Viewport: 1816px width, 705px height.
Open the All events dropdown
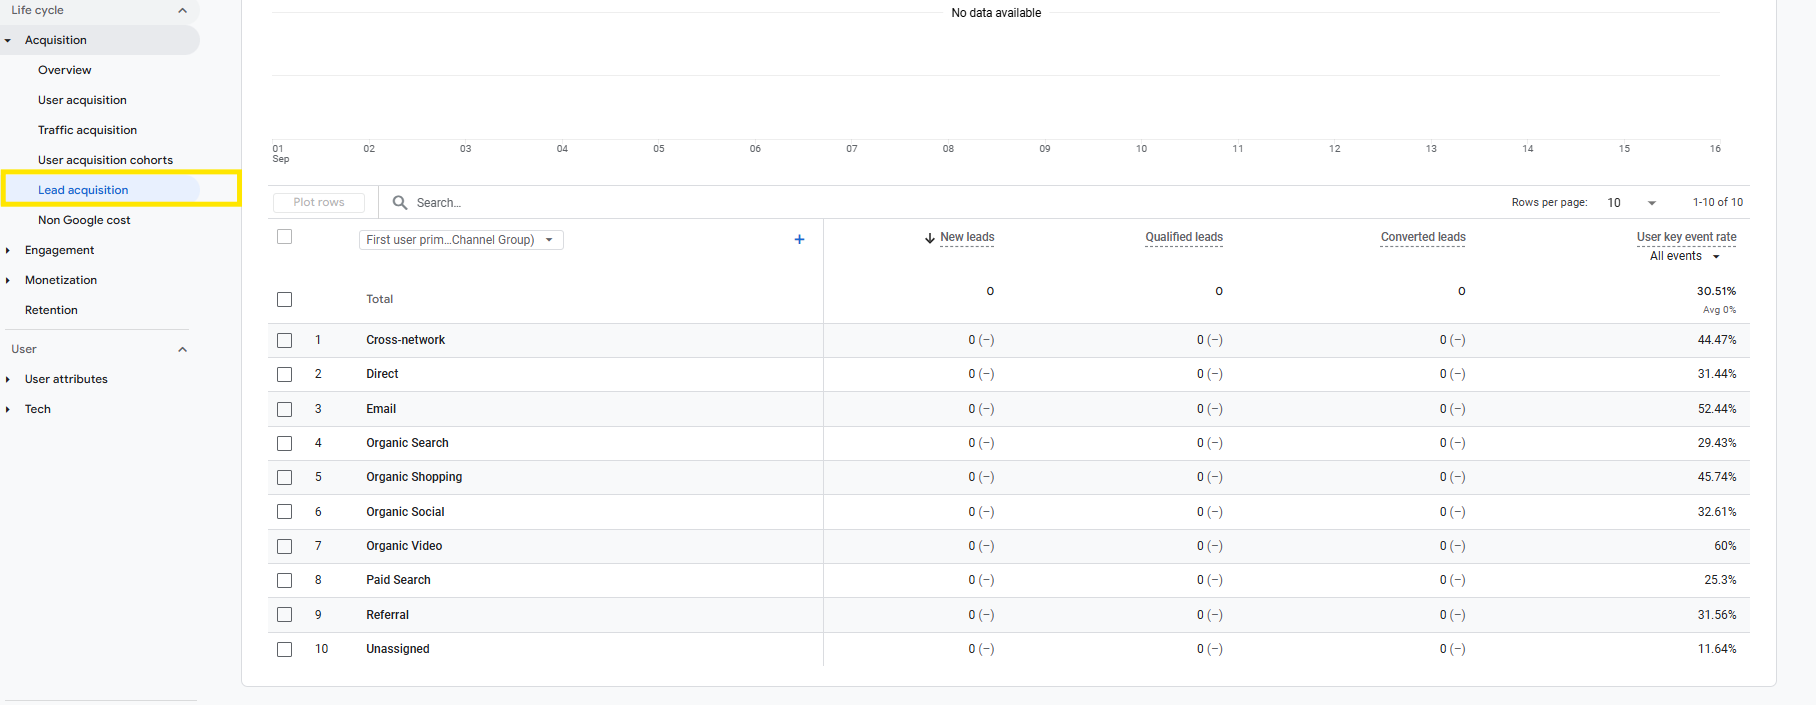1685,256
